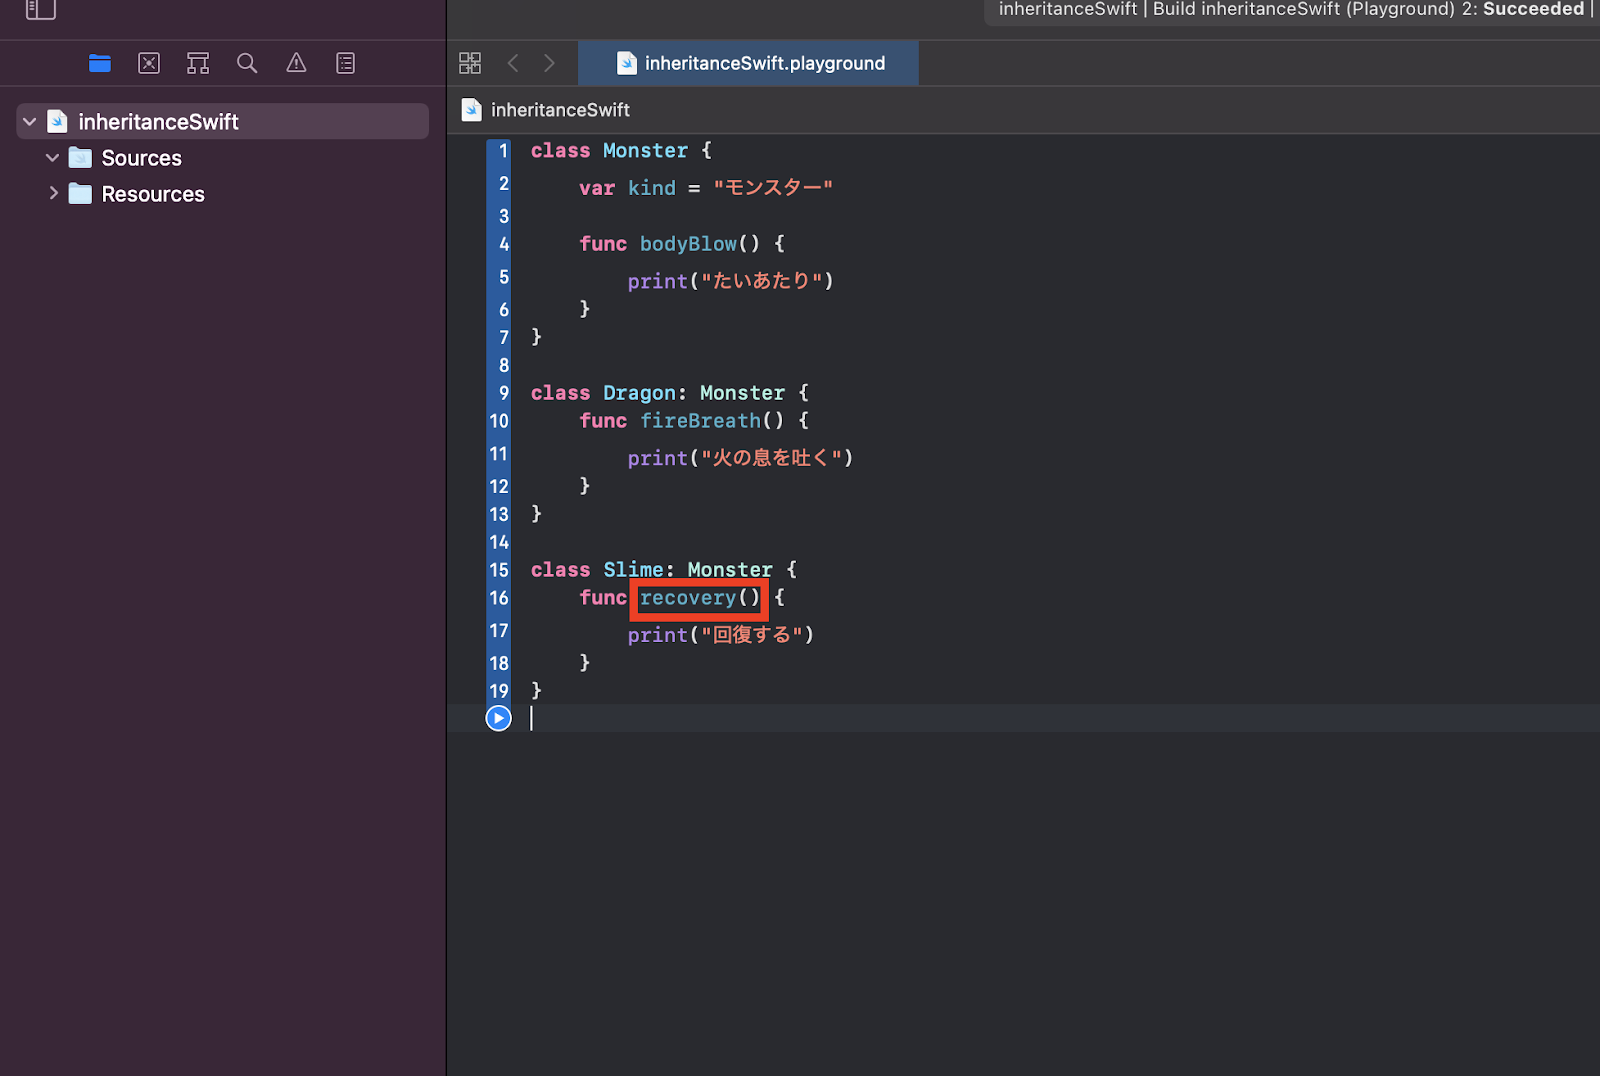Click the build Succeeded status in the activity bar
Screen dimensions: 1600x1076
(x=1533, y=9)
